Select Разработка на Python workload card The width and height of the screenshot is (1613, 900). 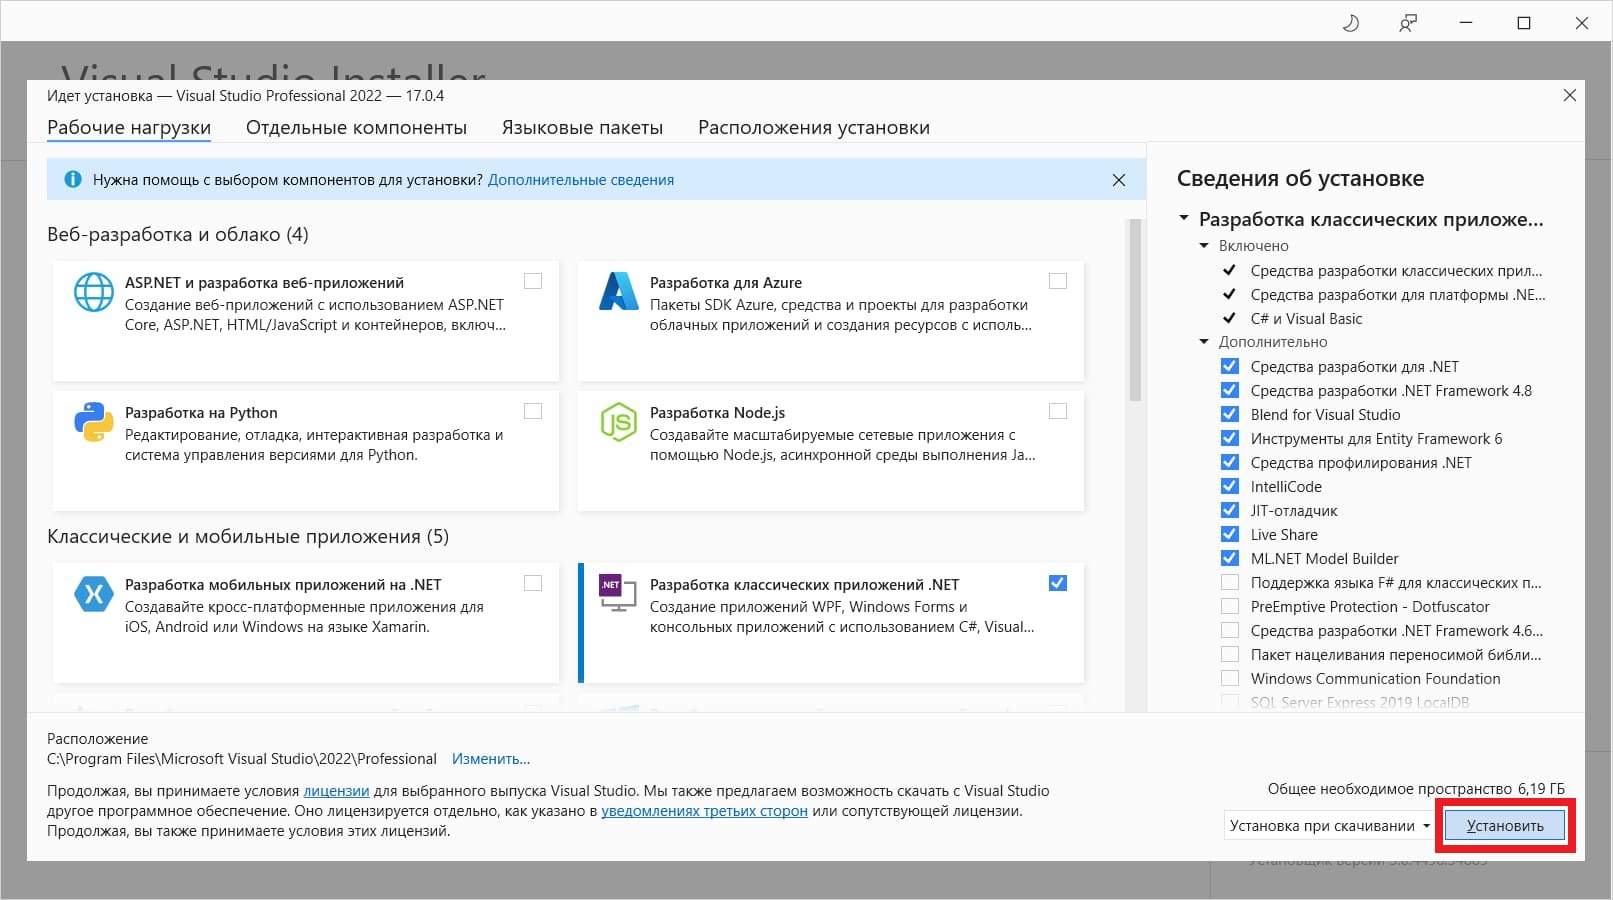pyautogui.click(x=306, y=451)
